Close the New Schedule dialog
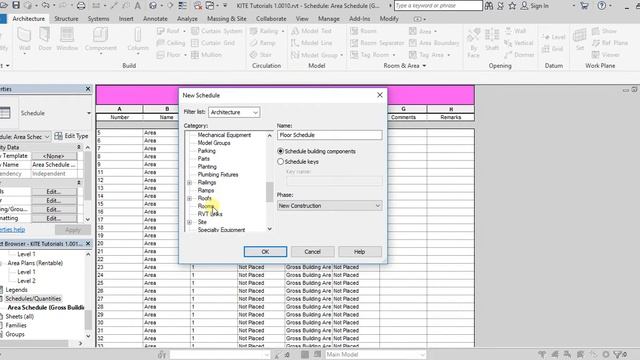 (x=380, y=95)
